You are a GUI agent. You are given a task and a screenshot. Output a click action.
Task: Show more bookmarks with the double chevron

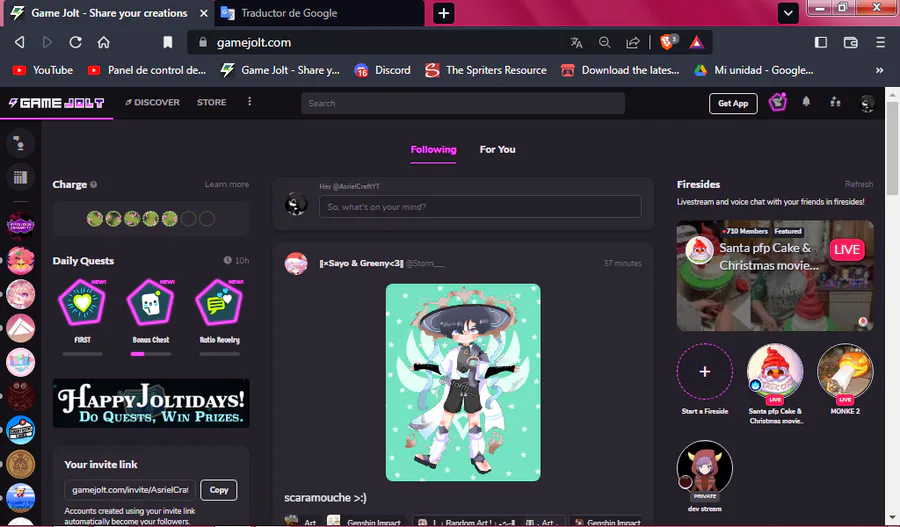tap(879, 70)
